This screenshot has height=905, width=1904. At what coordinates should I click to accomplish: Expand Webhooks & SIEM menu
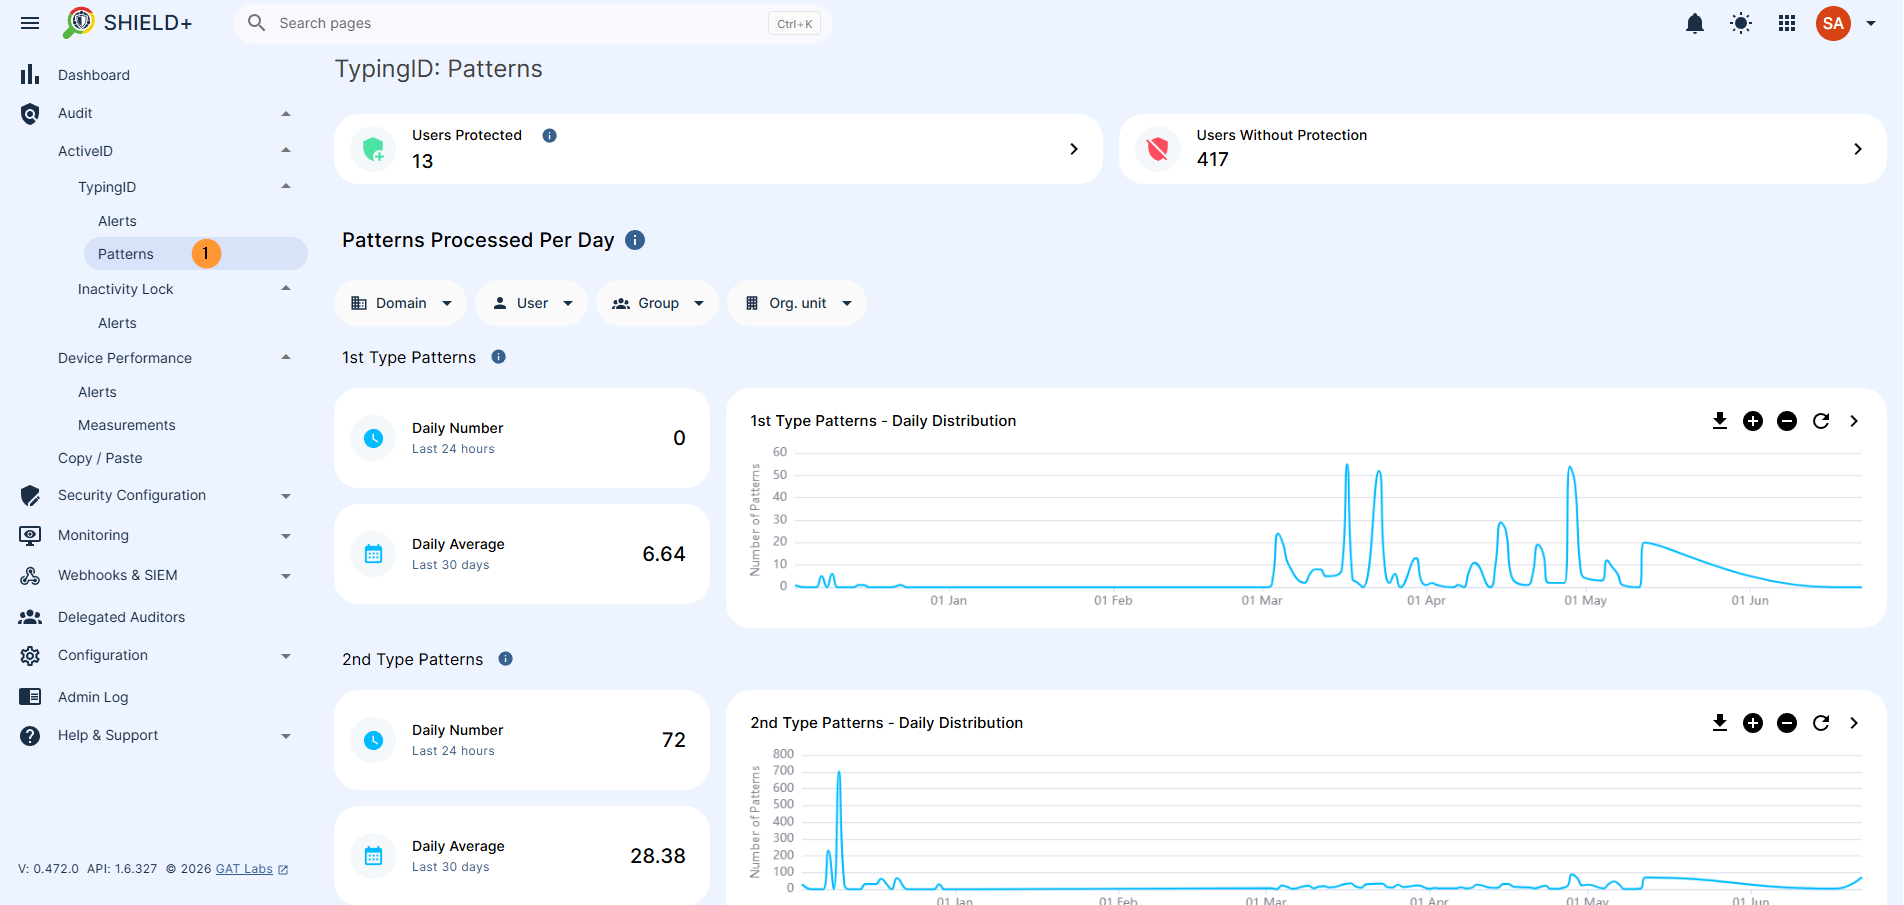(x=286, y=576)
